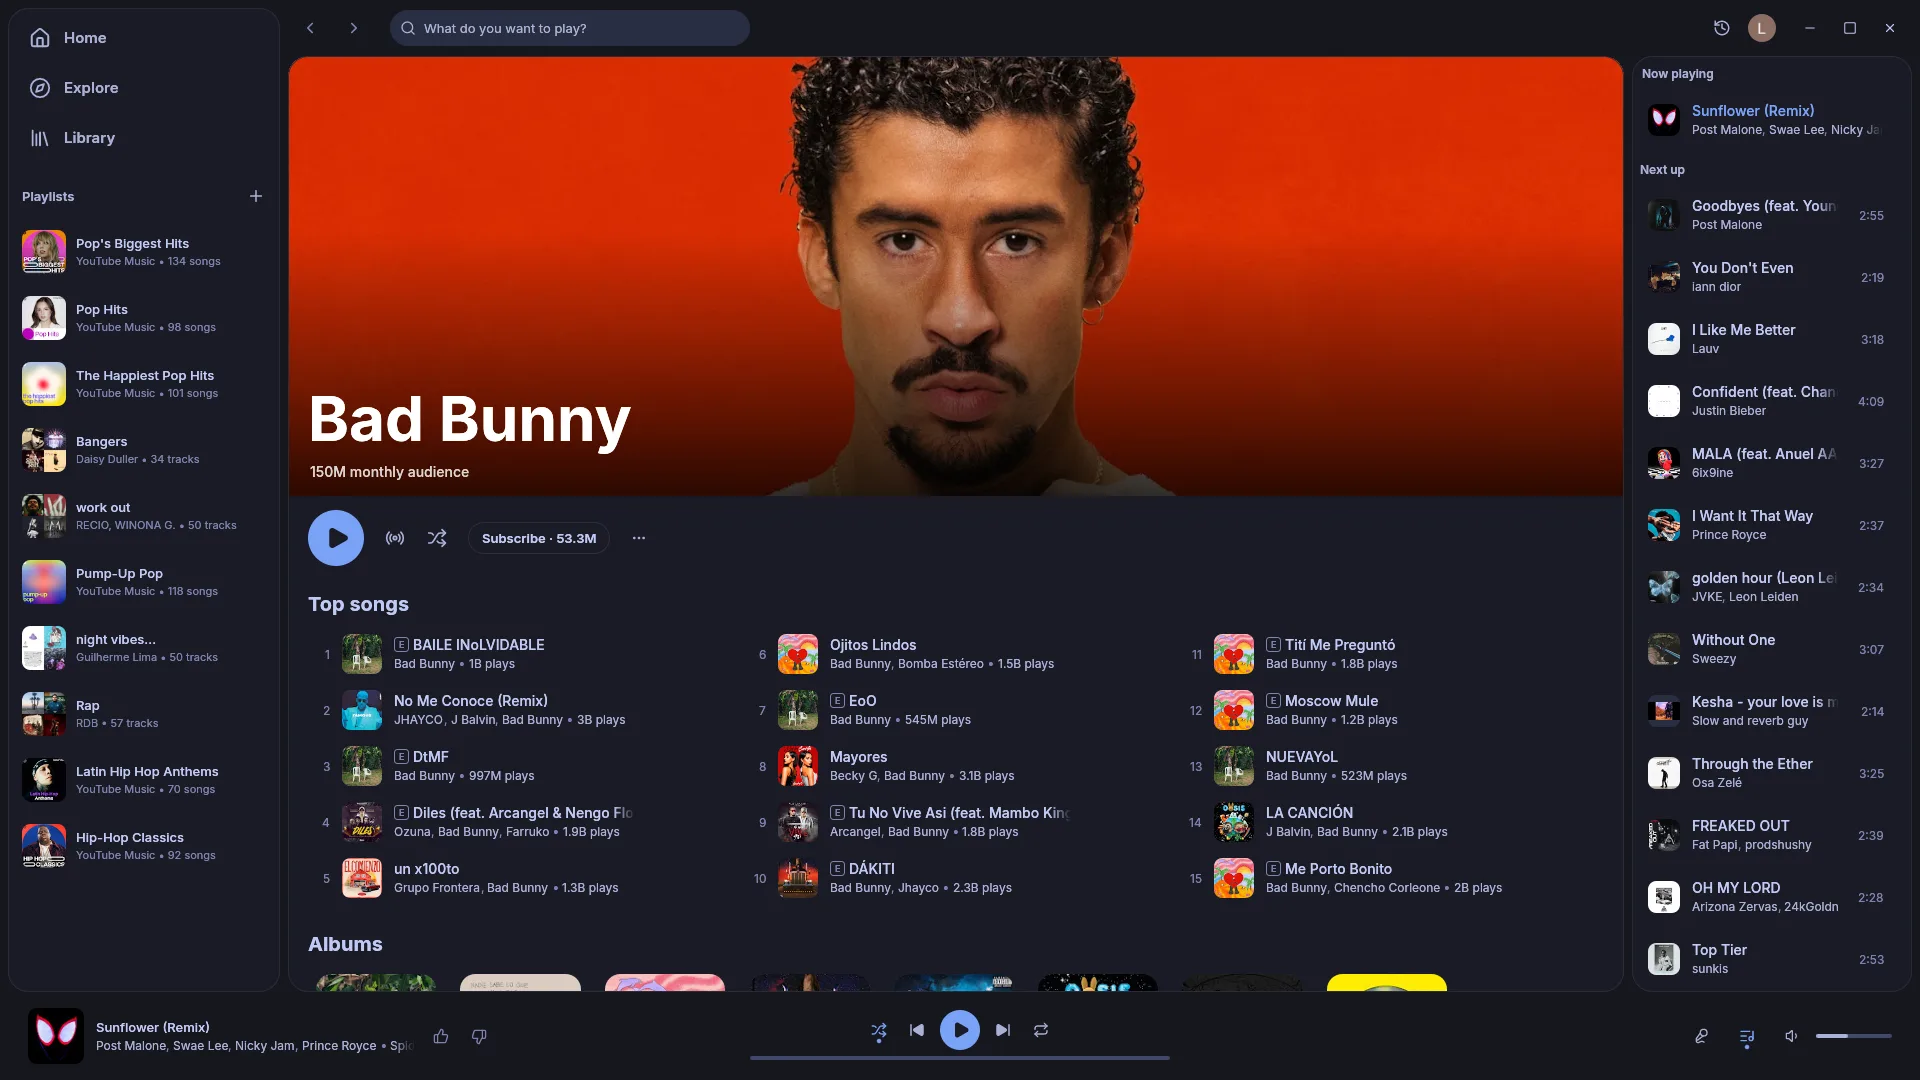This screenshot has width=1920, height=1080.
Task: Open the Pop's Biggest Hits playlist
Action: [143, 252]
